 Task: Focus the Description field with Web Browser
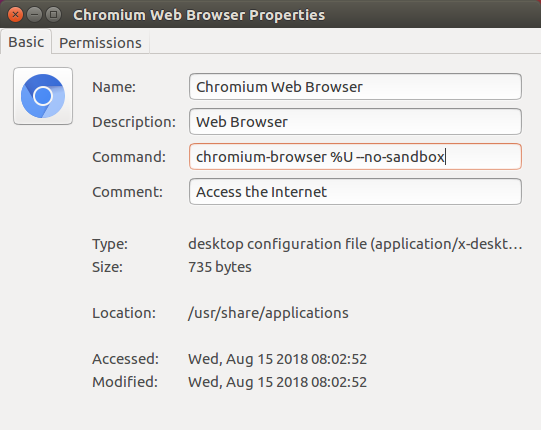click(355, 122)
